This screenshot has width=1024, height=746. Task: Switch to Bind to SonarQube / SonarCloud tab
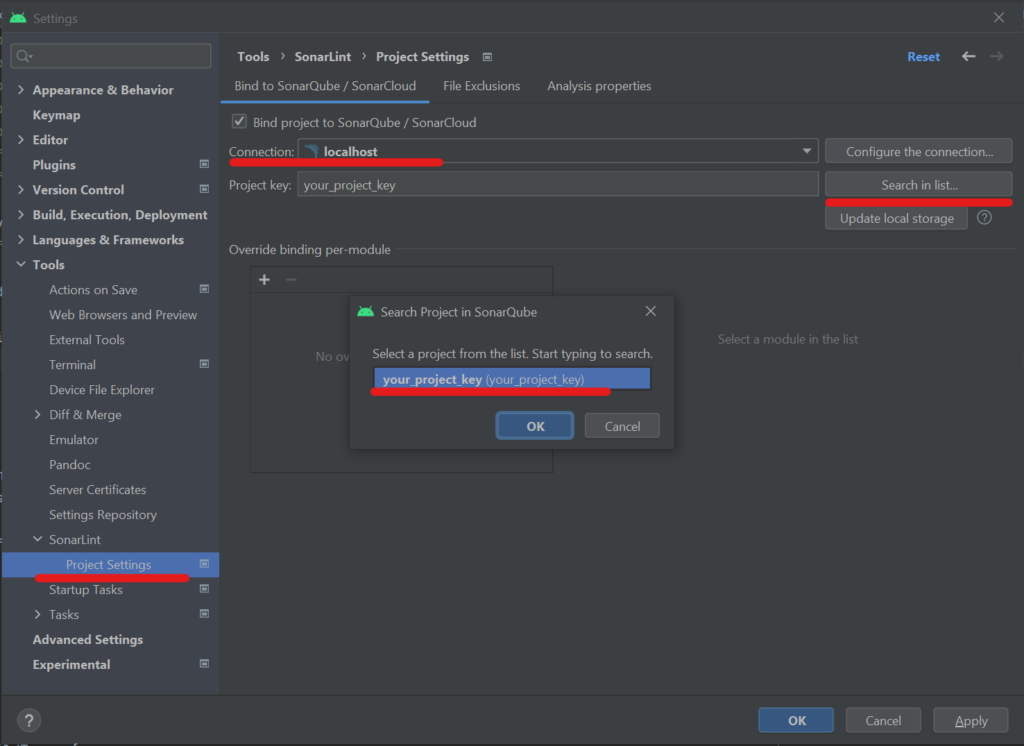coord(325,86)
